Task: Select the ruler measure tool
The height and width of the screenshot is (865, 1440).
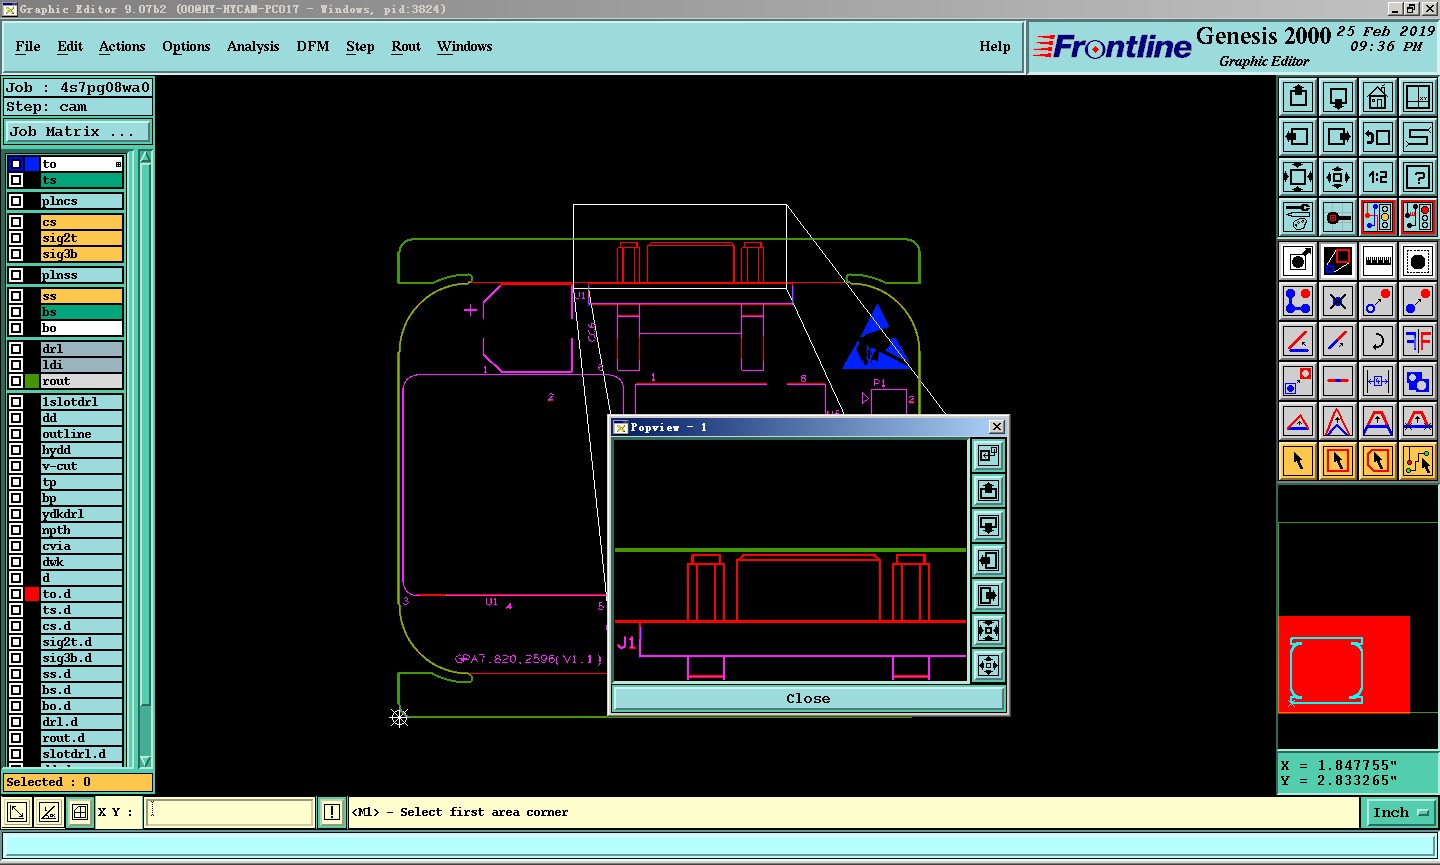Action: pos(1378,261)
